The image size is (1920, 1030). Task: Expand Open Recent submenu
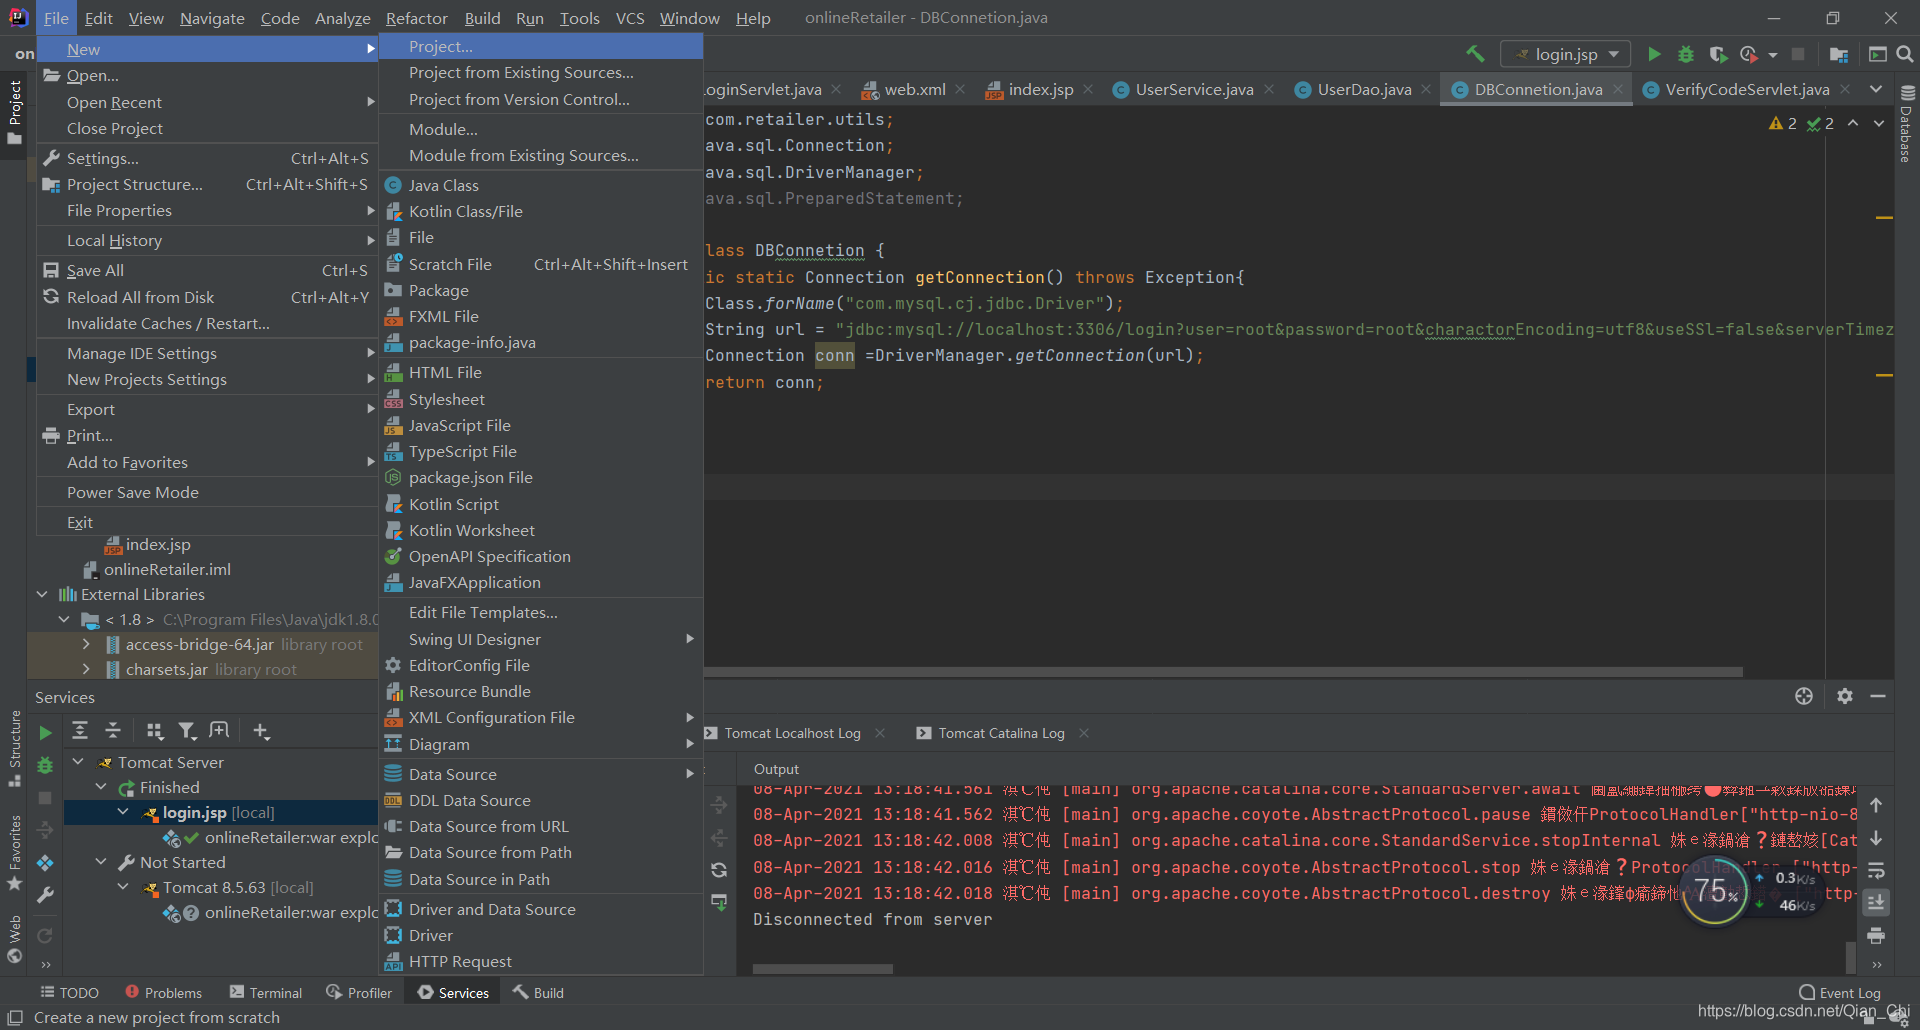pos(207,102)
